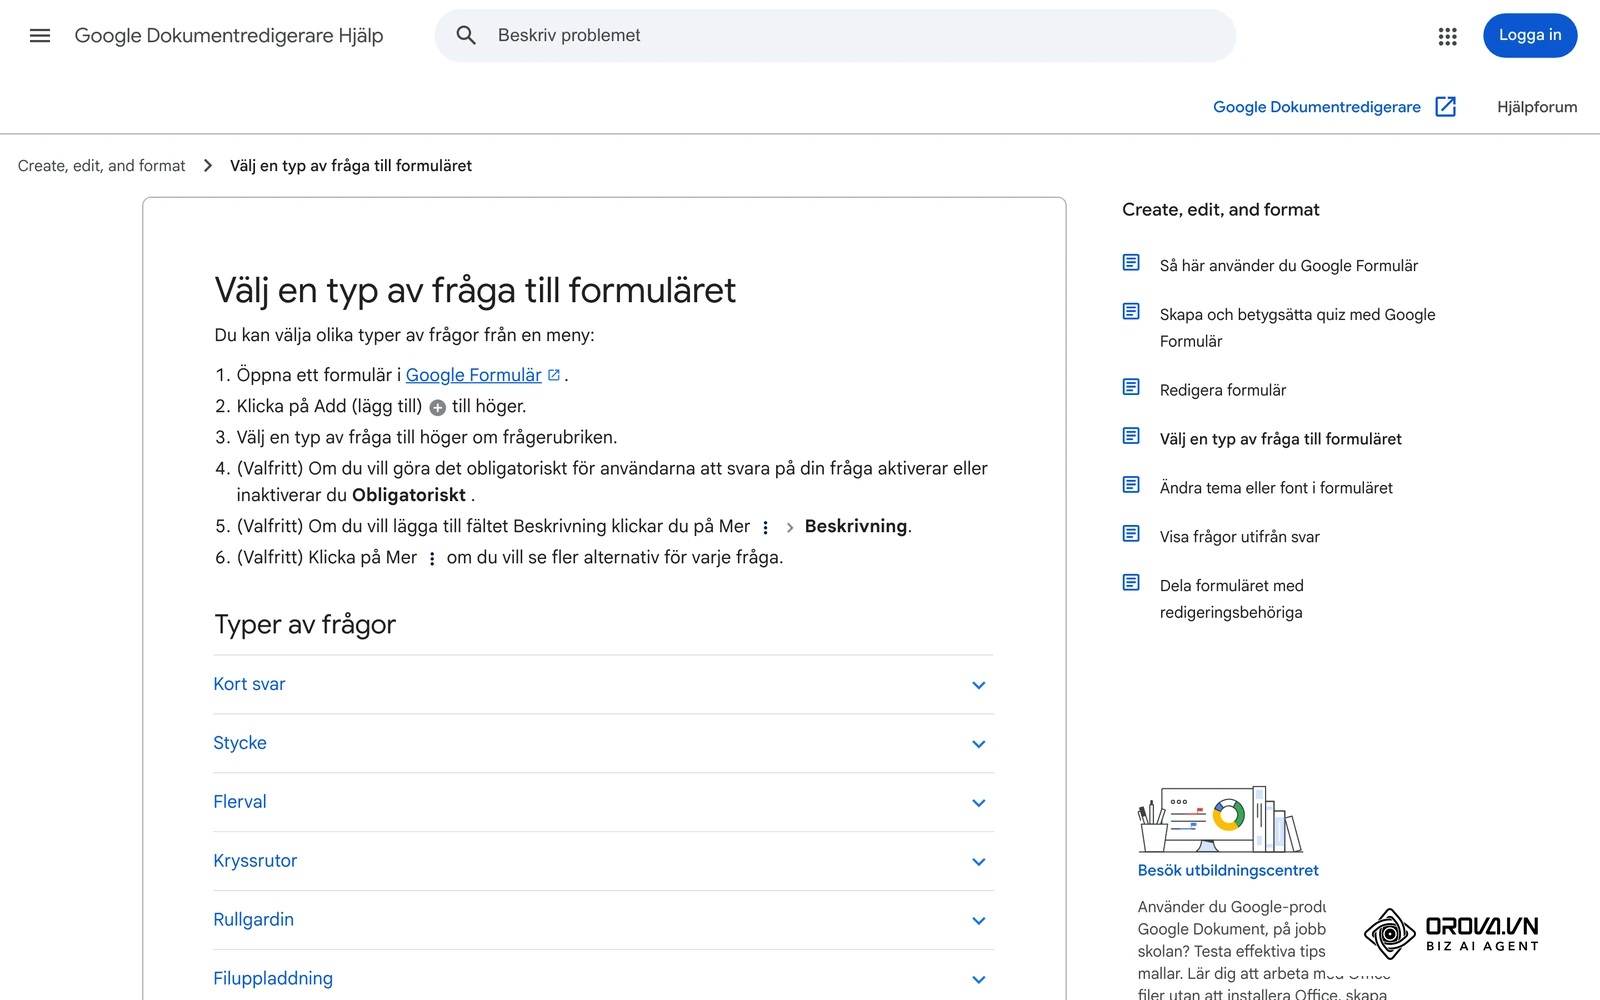Screen dimensions: 1600x1000
Task: Open Dela formuläret med redigeringsbehöriga article
Action: [x=1231, y=599]
